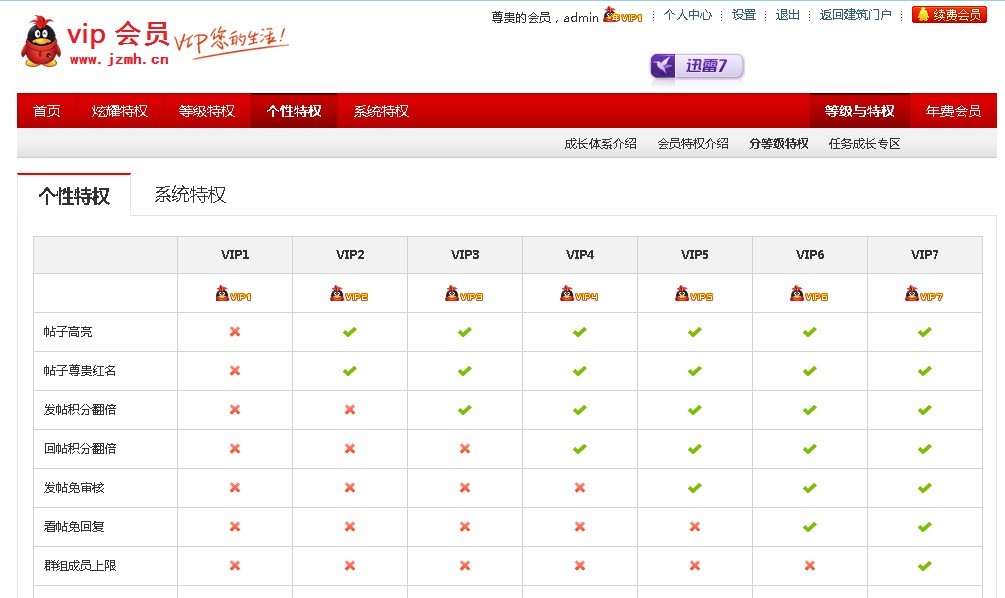
Task: Click the VIP3 penguin badge in table
Action: [464, 294]
